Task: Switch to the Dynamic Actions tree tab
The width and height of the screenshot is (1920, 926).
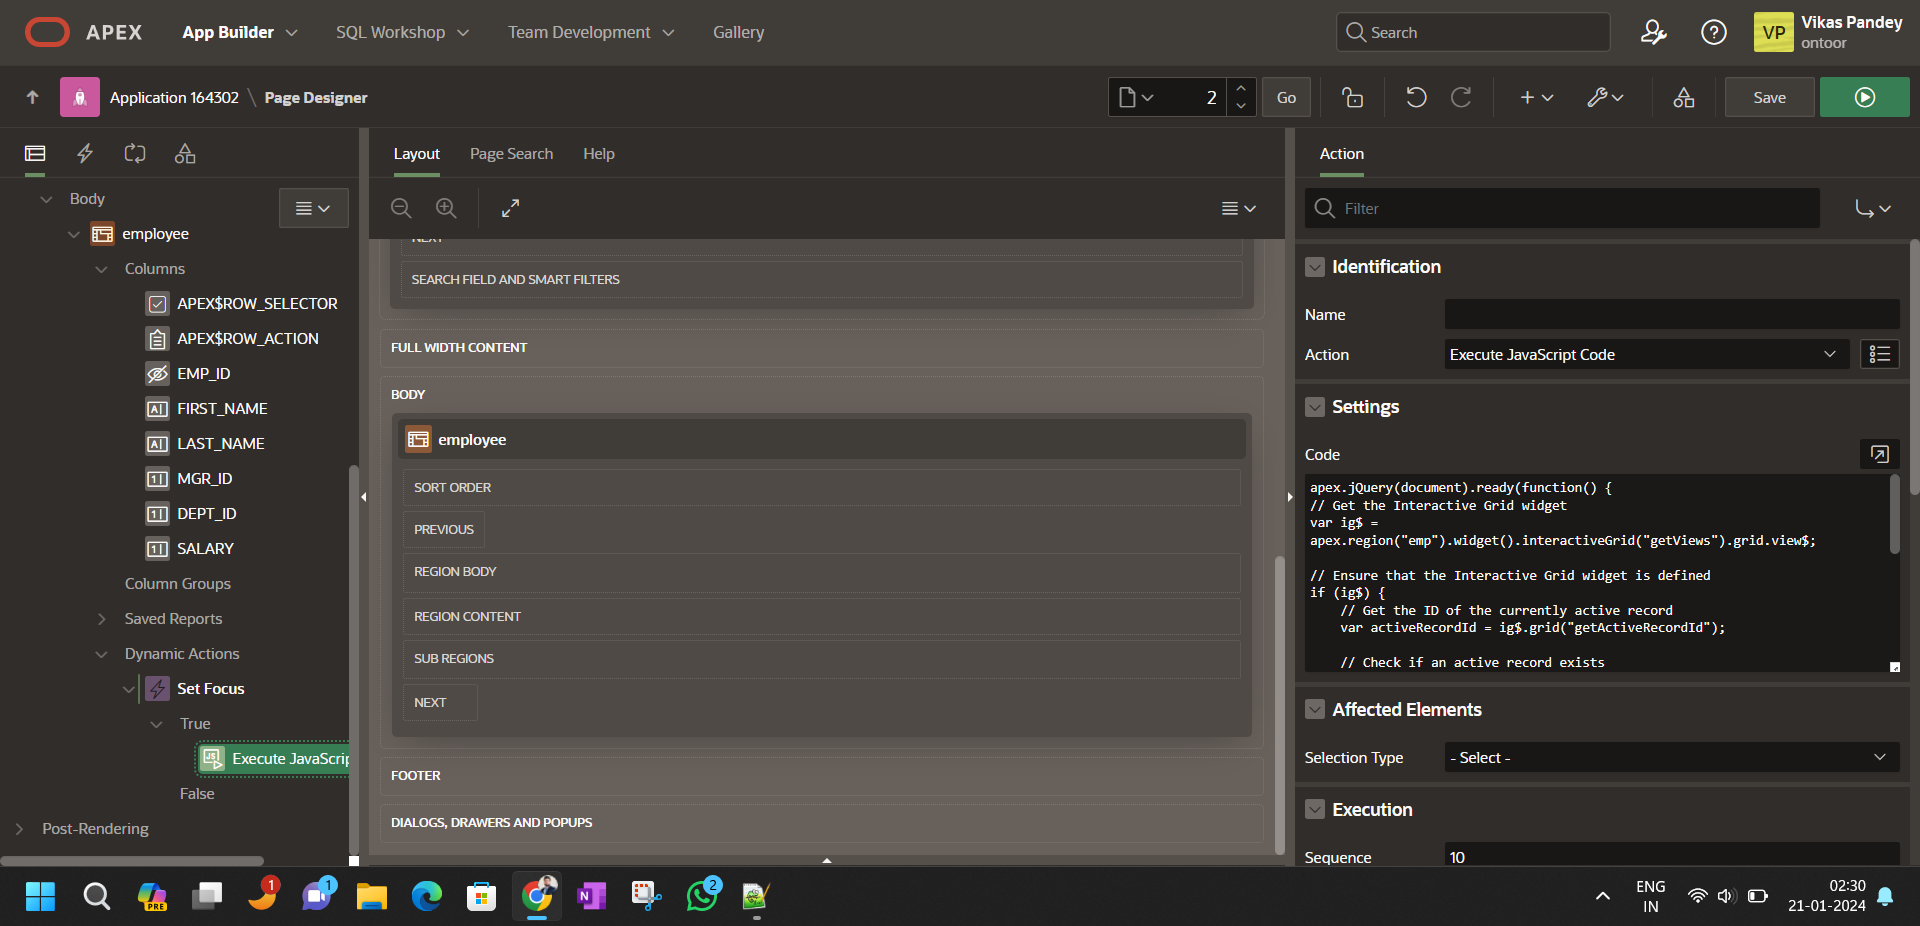Action: tap(85, 153)
